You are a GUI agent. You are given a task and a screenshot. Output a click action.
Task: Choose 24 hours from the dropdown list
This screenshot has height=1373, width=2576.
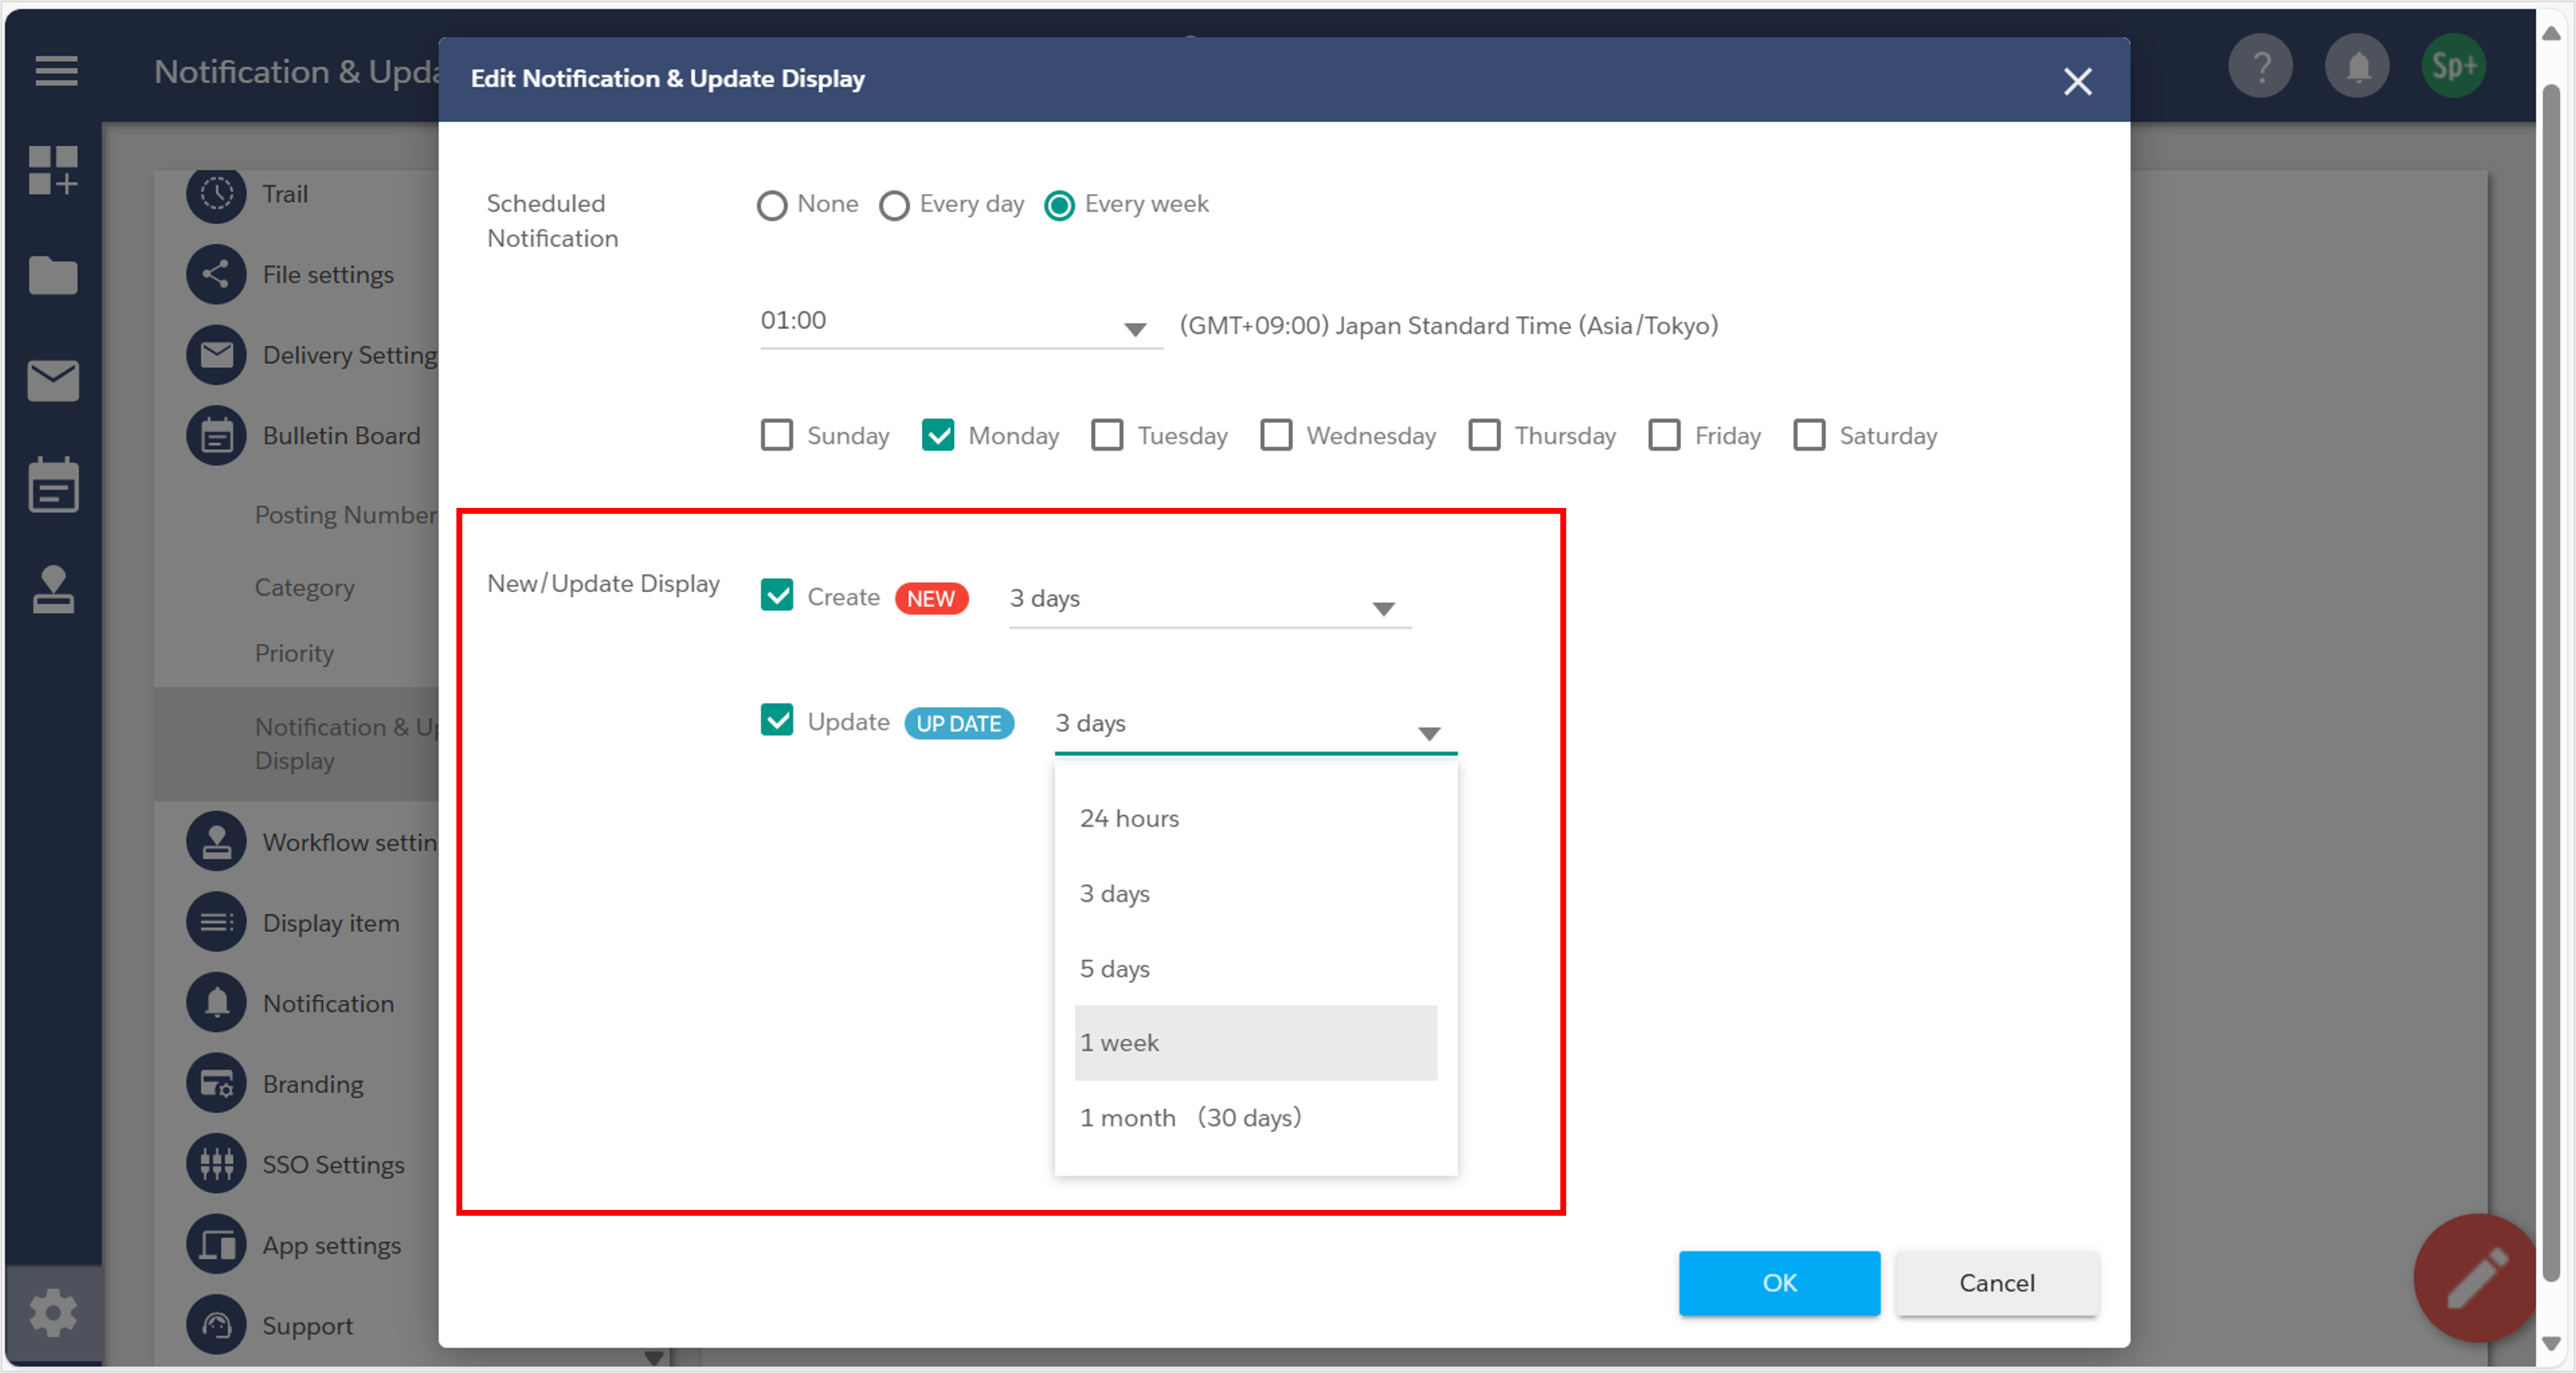1256,819
